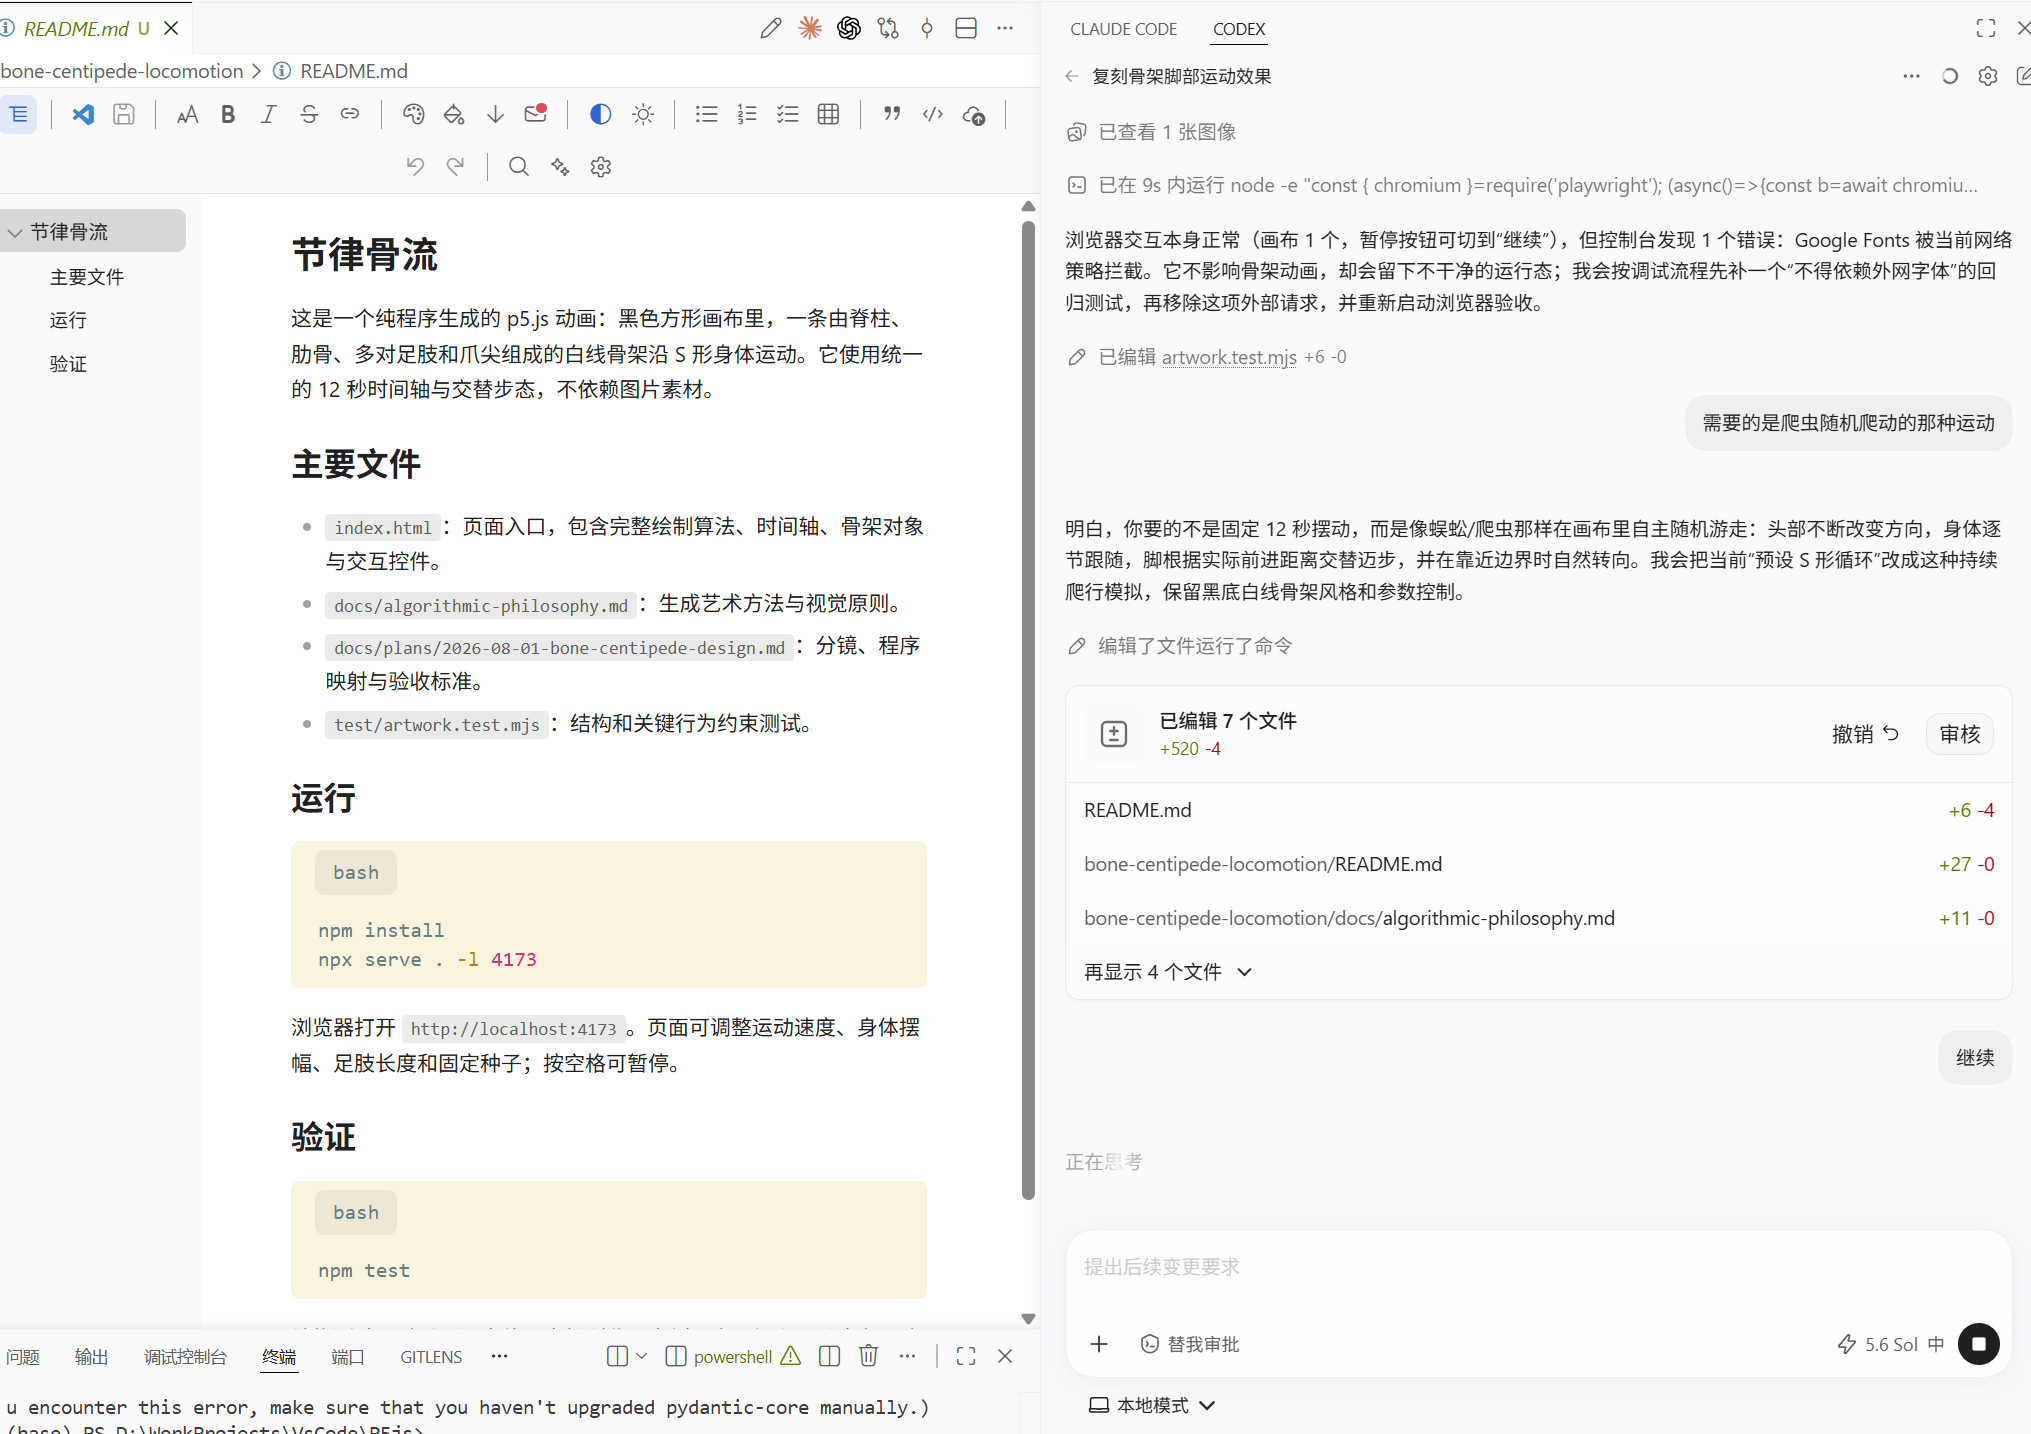Insert a code block

pyautogui.click(x=933, y=114)
